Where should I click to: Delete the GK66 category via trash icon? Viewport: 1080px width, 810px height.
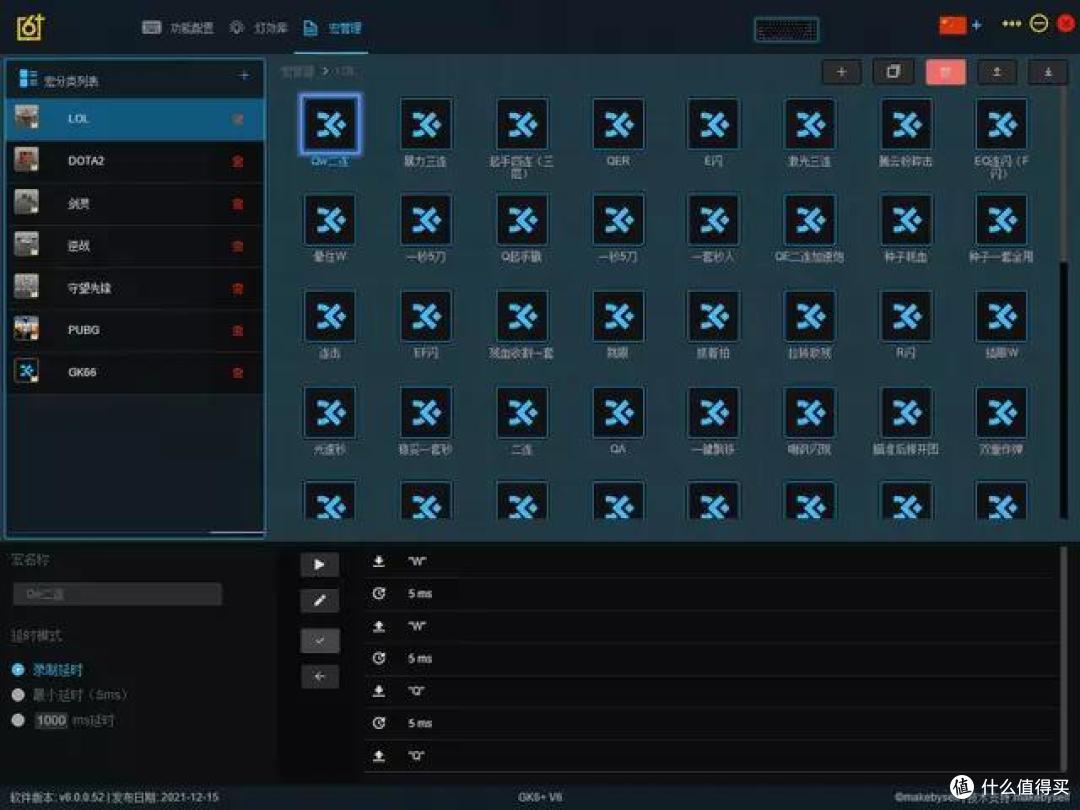(238, 373)
